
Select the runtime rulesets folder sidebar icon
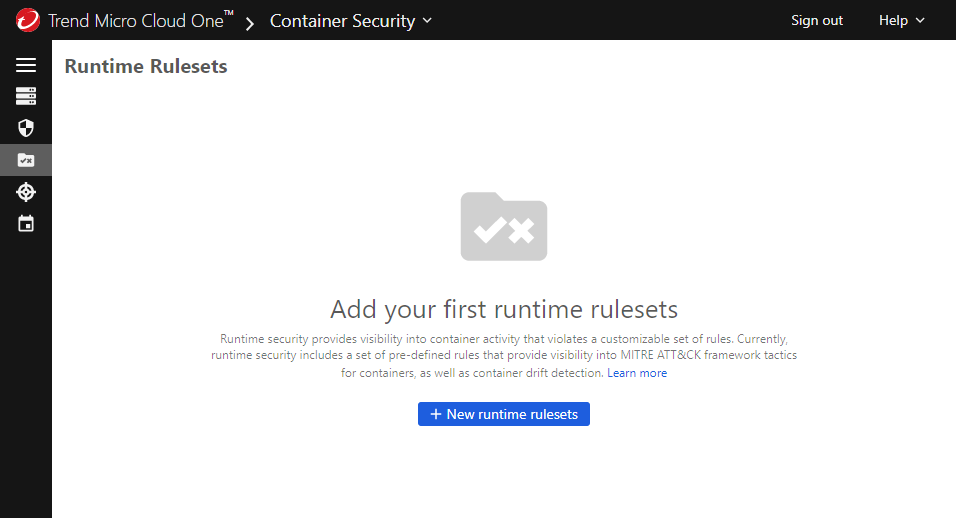point(26,160)
